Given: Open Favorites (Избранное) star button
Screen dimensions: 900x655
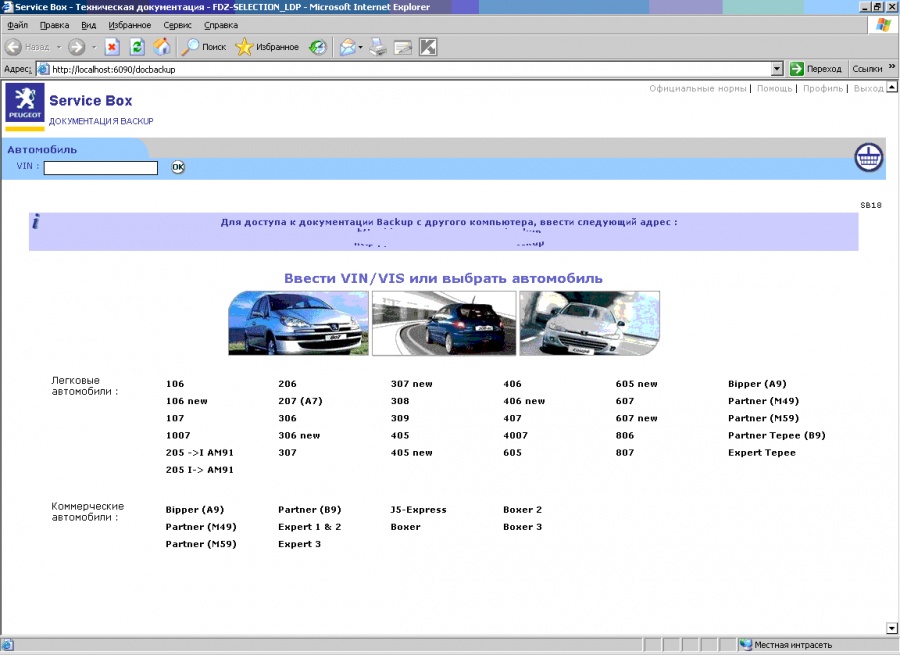Looking at the screenshot, I should click(x=267, y=47).
